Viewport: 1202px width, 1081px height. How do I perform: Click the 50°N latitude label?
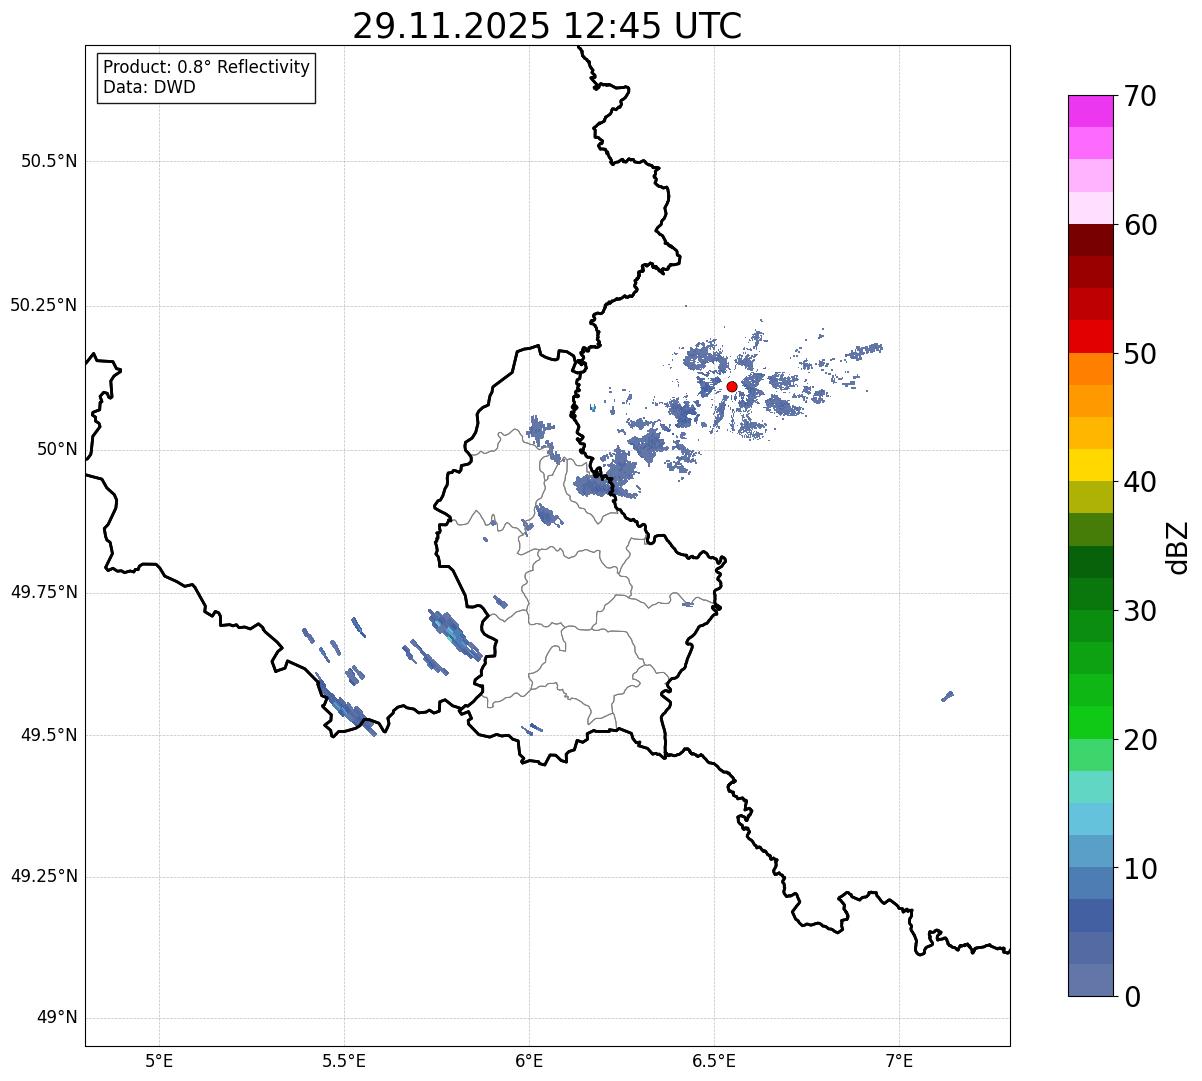pyautogui.click(x=57, y=449)
